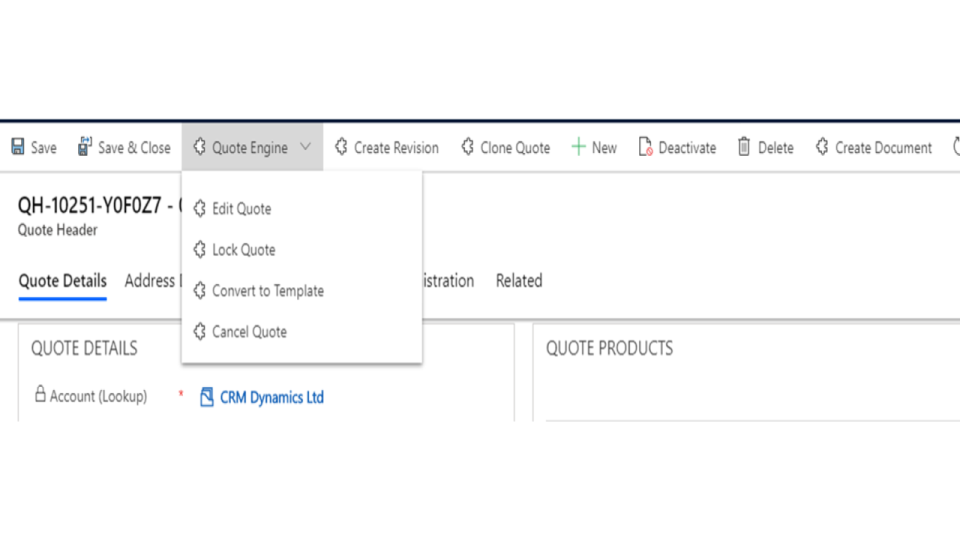Collapse the Quote Engine dropdown chevron
Image resolution: width=960 pixels, height=540 pixels.
tap(305, 147)
